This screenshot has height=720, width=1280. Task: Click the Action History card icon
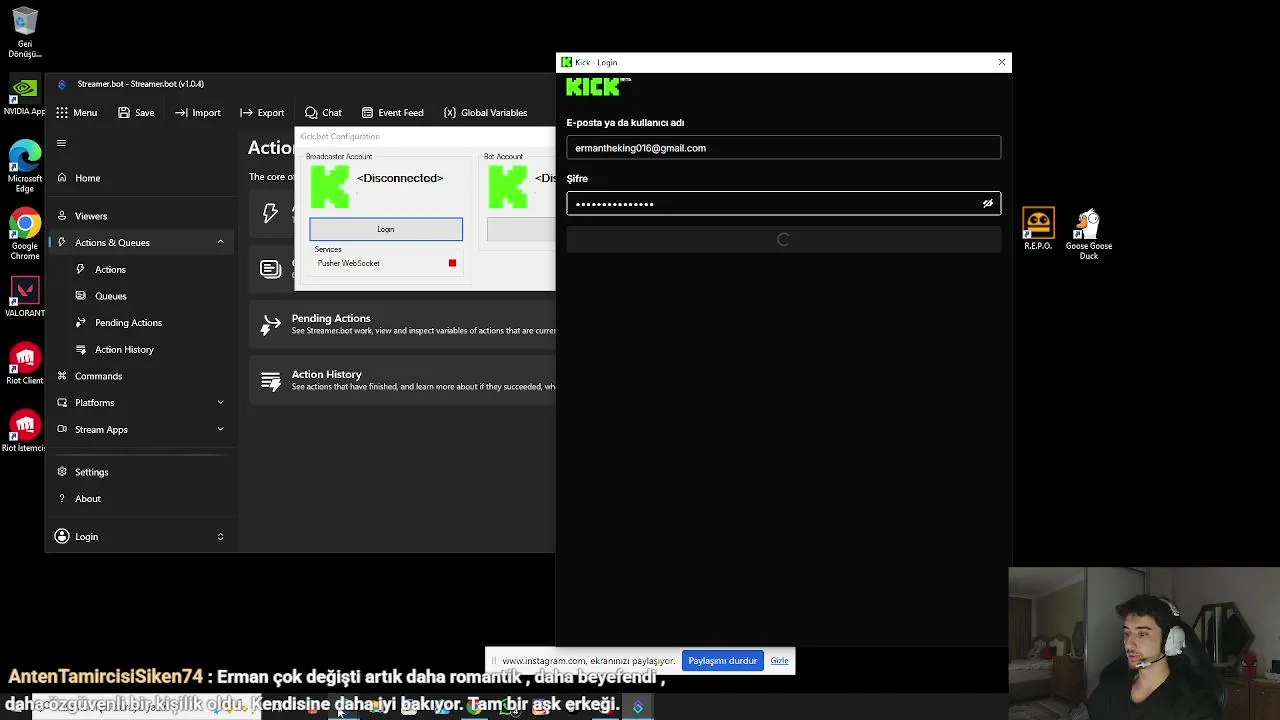(x=270, y=381)
